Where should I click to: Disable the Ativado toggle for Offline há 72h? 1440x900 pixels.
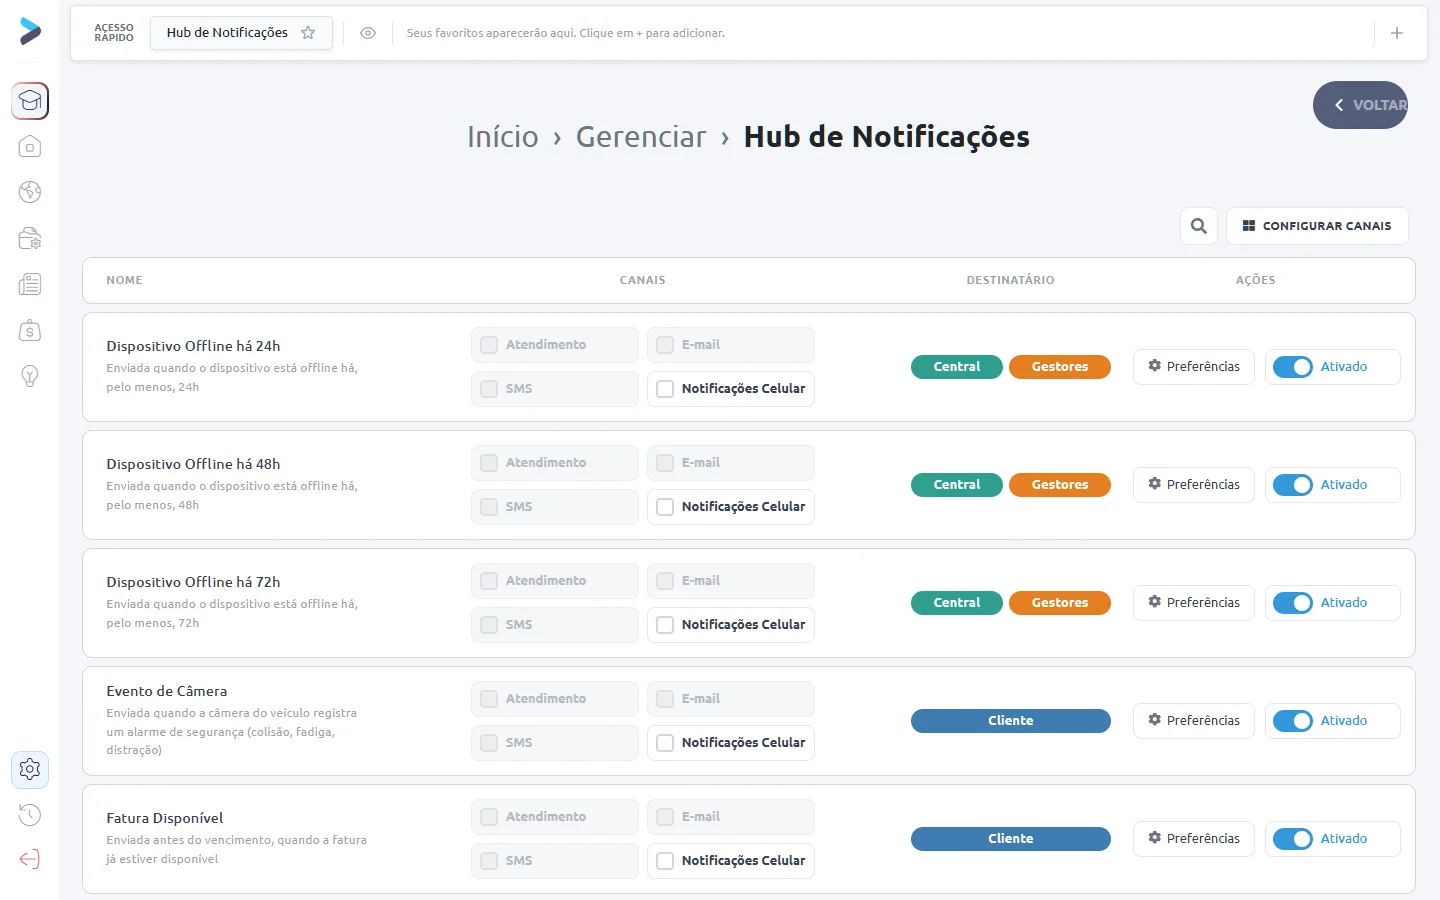point(1293,603)
